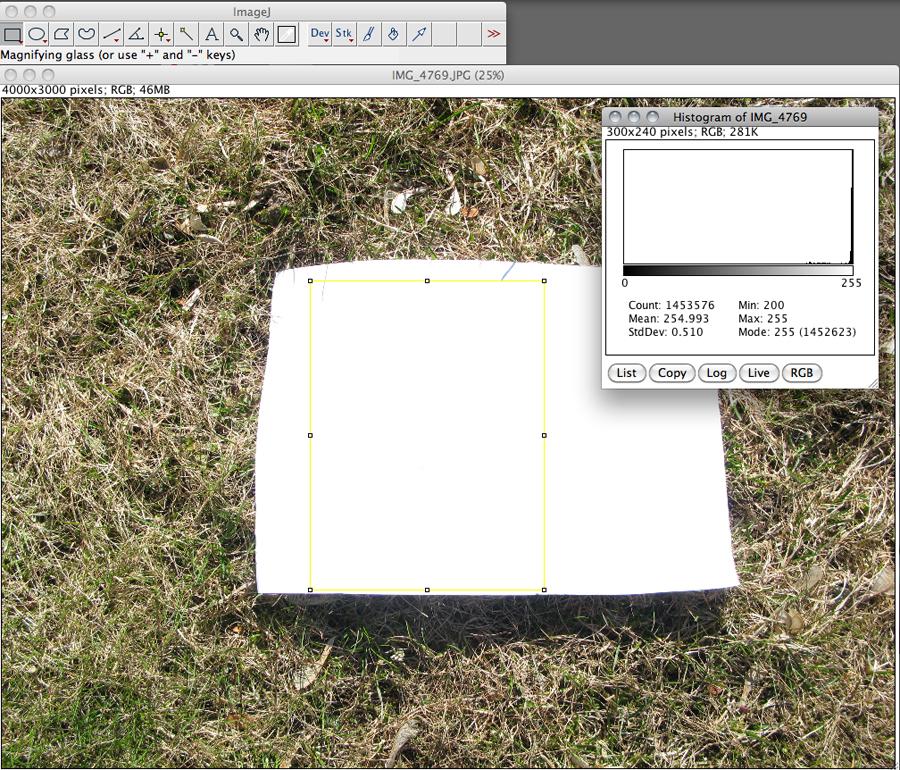Select the Straight line tool
Screen dimensions: 900x770
pos(111,34)
